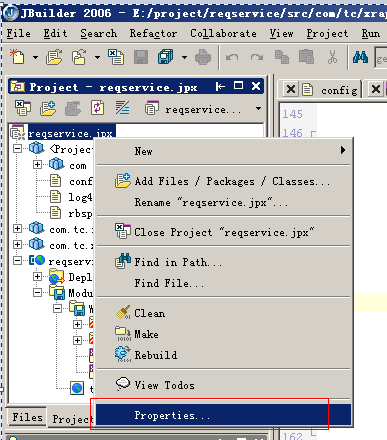
Task: Click the Redo toolbar icon
Action: click(x=257, y=57)
